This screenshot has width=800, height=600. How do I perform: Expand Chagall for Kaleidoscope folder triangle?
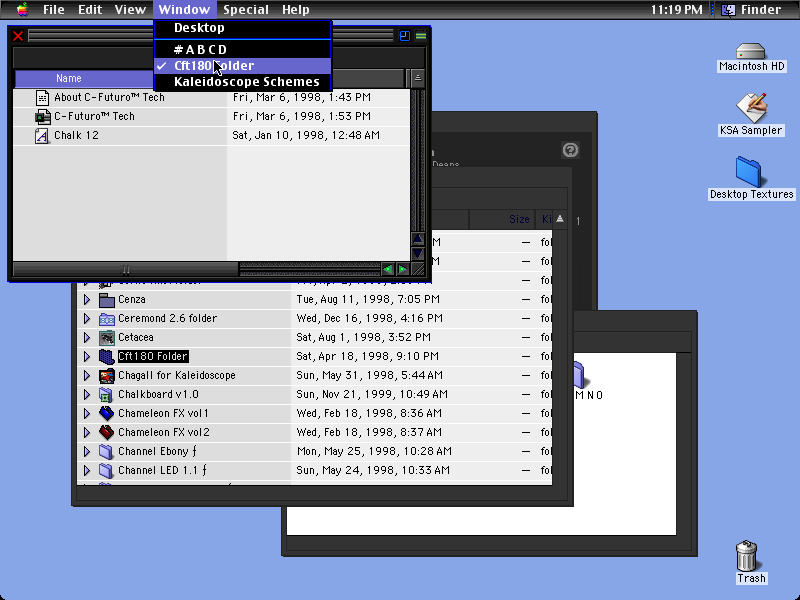click(x=87, y=376)
